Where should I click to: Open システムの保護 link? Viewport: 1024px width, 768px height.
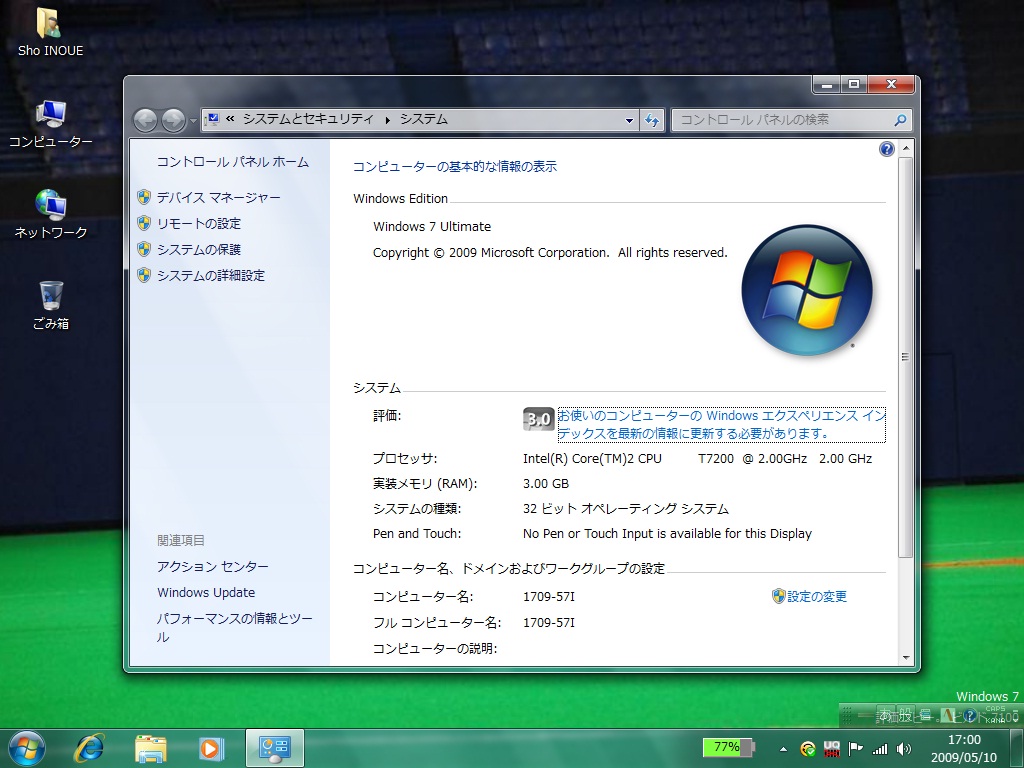coord(199,249)
